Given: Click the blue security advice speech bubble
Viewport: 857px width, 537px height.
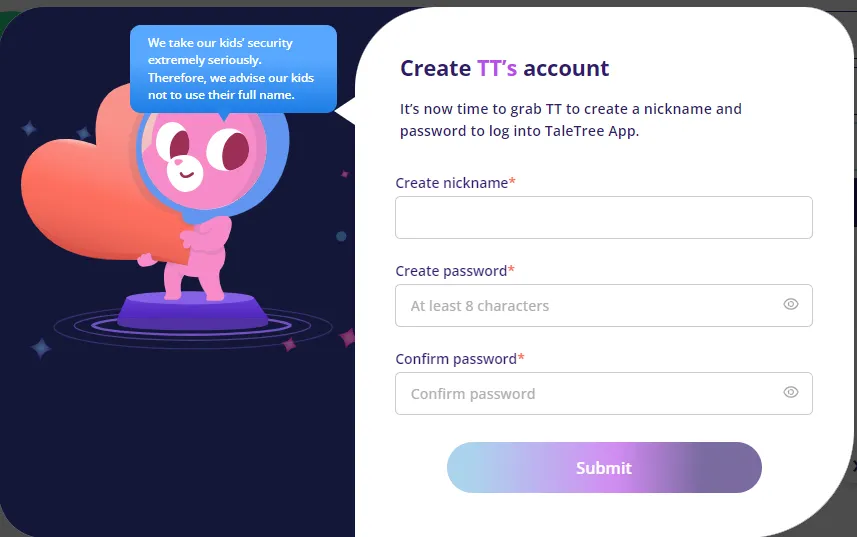Looking at the screenshot, I should (x=233, y=69).
